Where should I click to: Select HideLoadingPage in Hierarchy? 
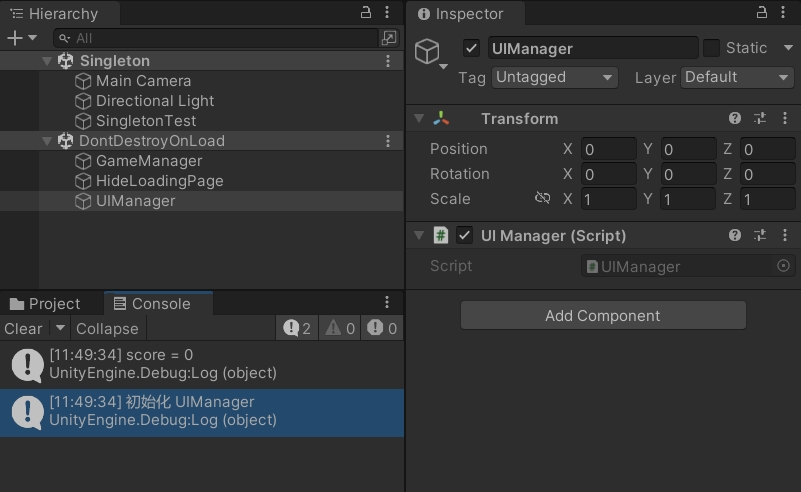click(x=159, y=181)
